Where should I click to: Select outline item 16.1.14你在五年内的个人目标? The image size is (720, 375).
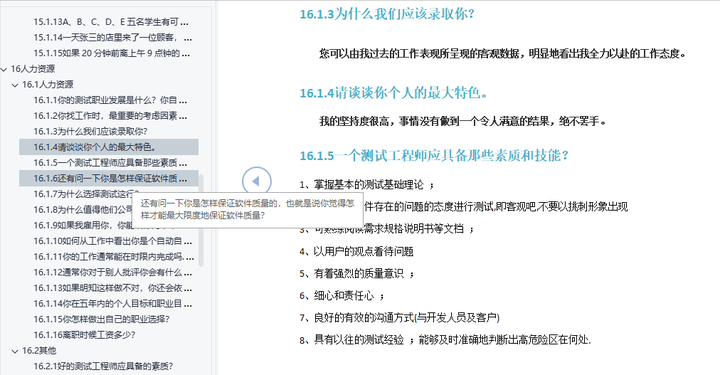[x=112, y=303]
